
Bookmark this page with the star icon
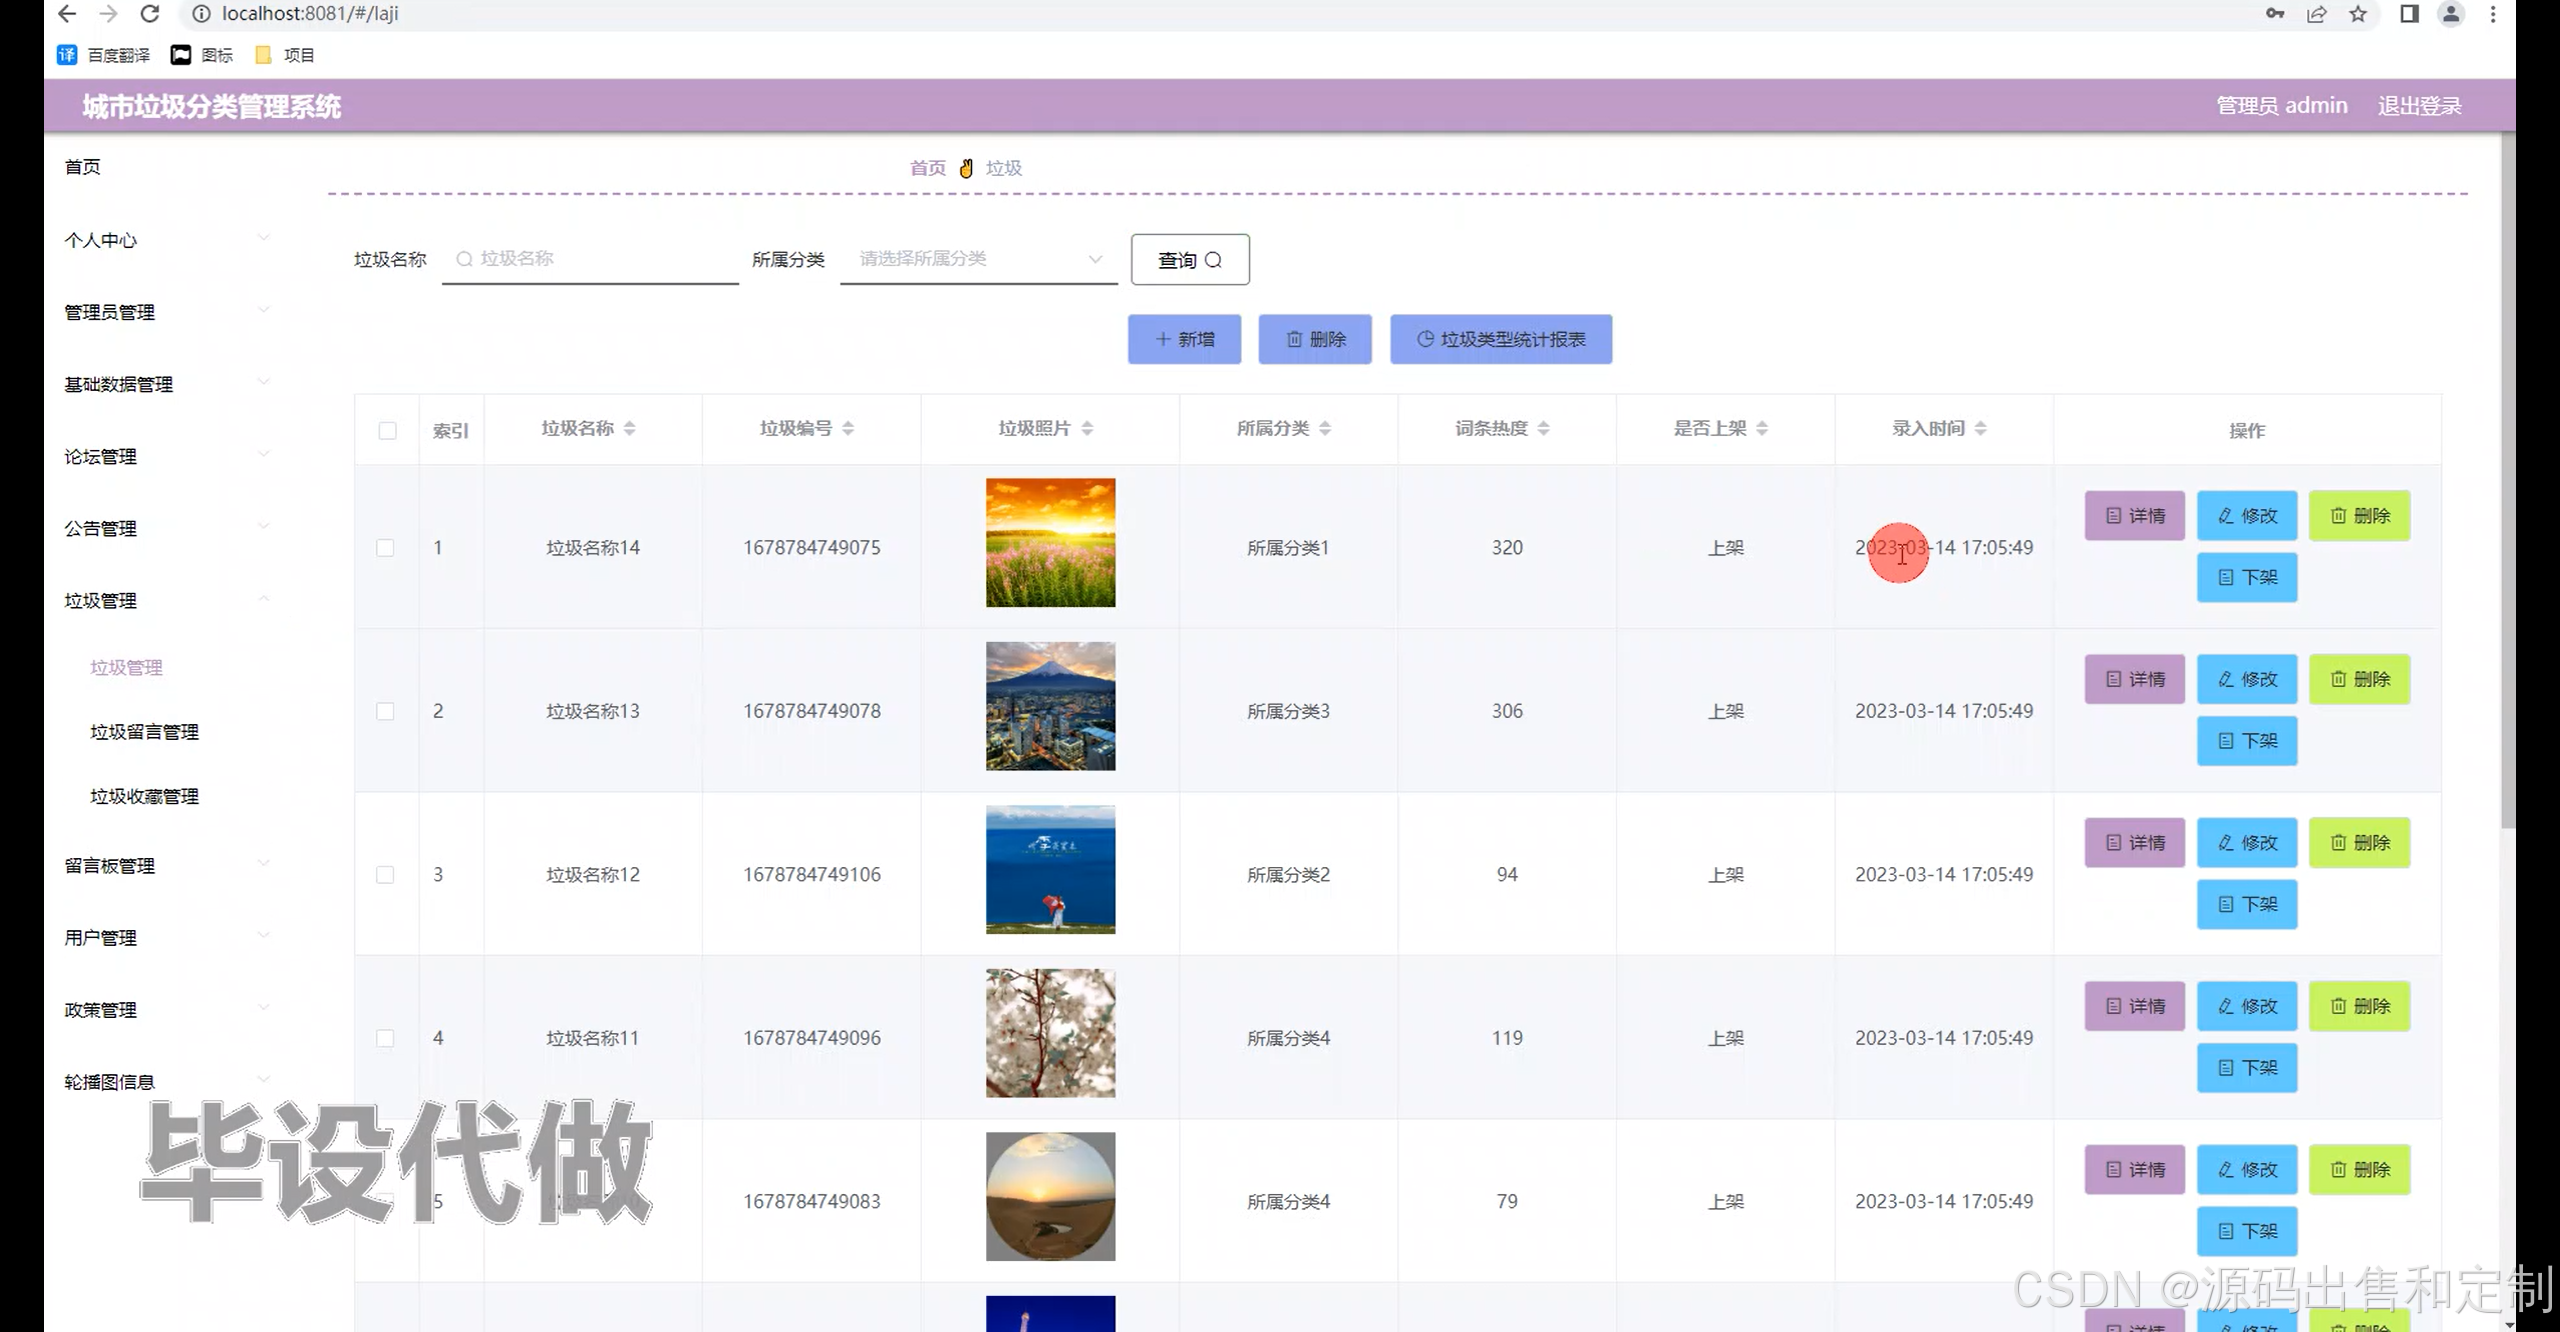pyautogui.click(x=2358, y=14)
